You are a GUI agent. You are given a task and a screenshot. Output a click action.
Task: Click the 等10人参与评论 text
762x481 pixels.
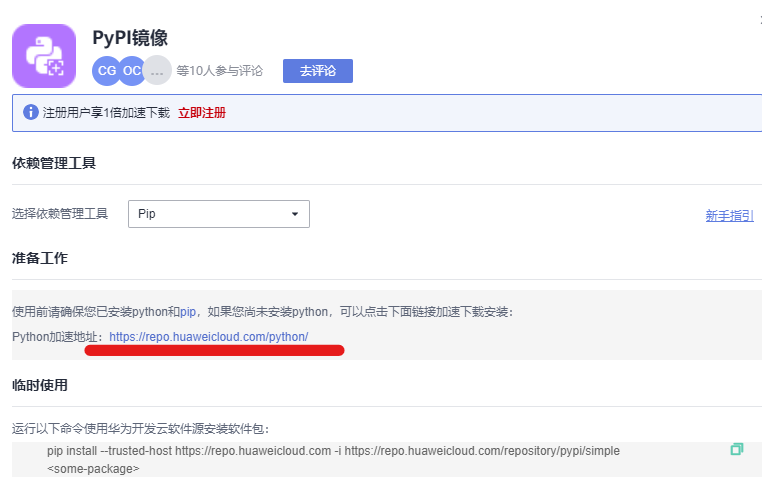pyautogui.click(x=220, y=71)
